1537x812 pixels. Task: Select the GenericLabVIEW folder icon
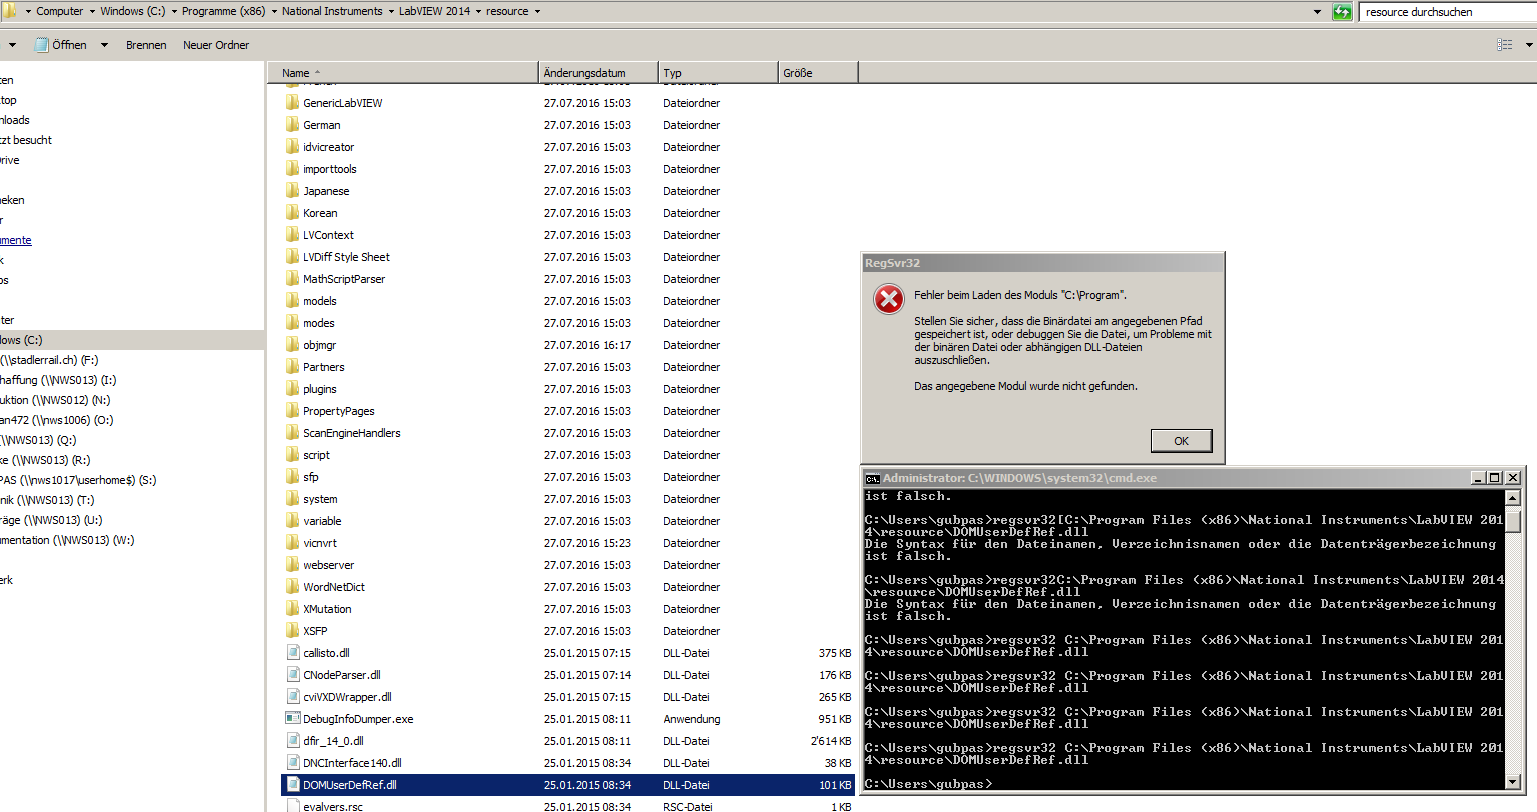[292, 103]
